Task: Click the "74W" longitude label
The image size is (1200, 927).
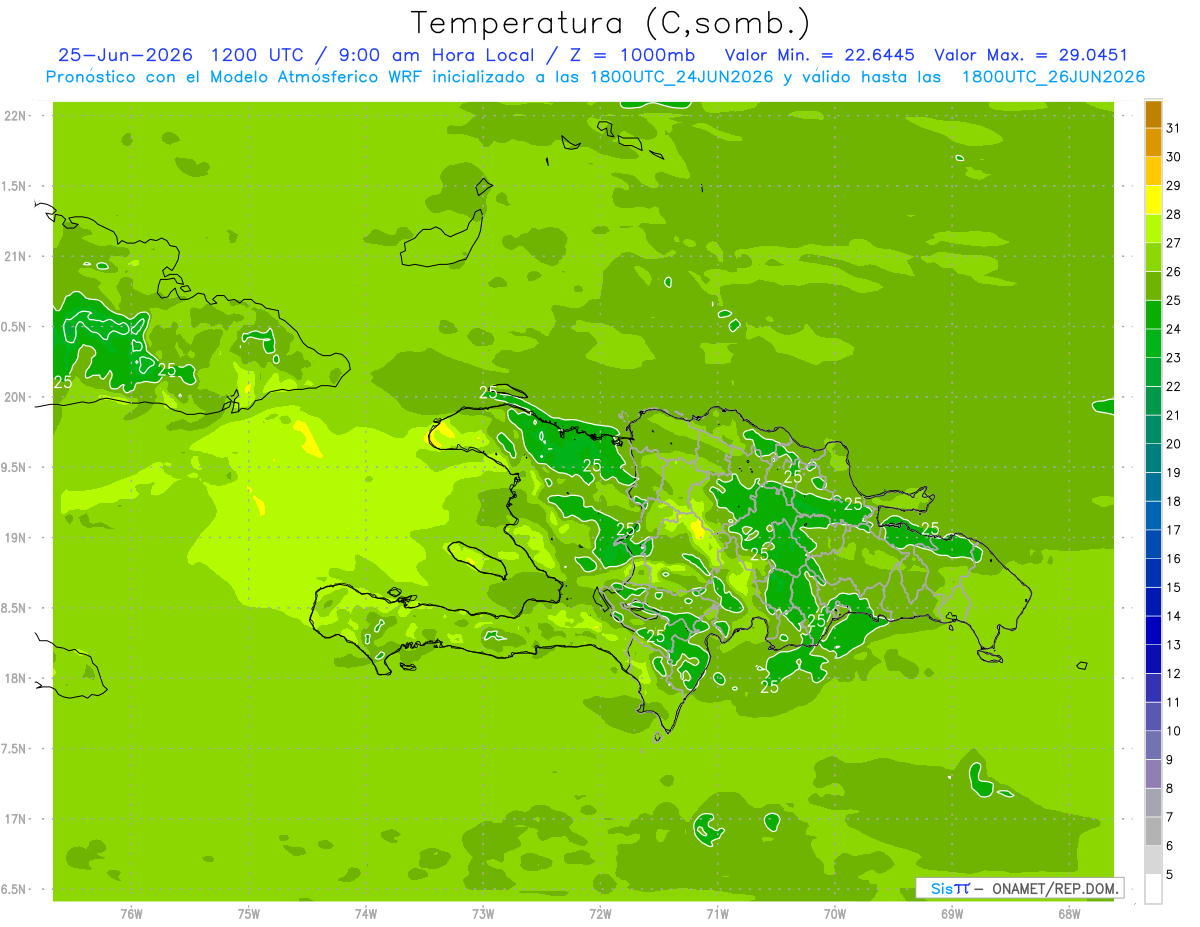Action: pos(365,914)
